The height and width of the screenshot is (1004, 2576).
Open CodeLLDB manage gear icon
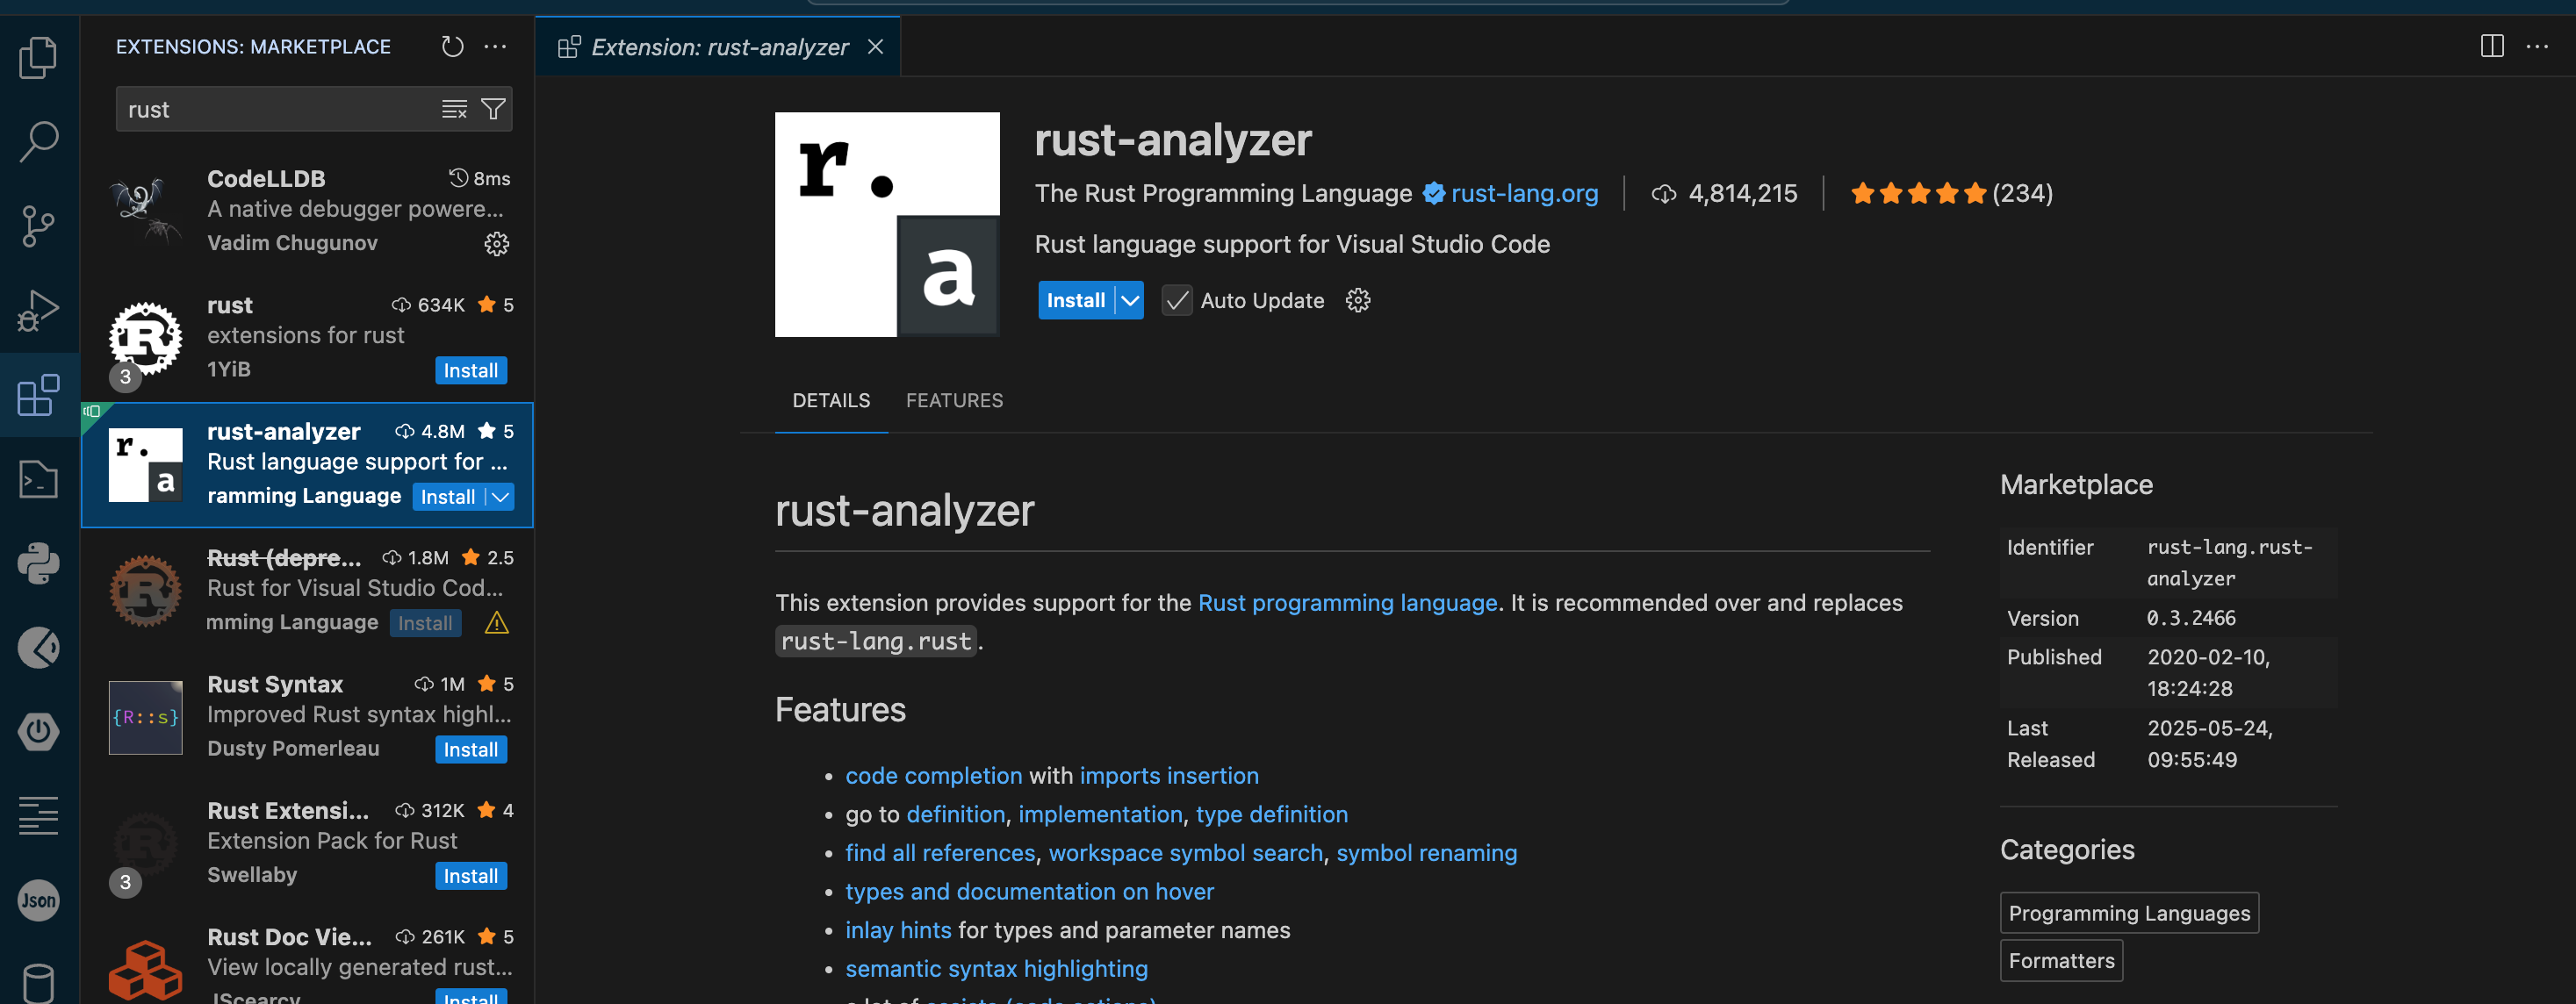pyautogui.click(x=497, y=243)
